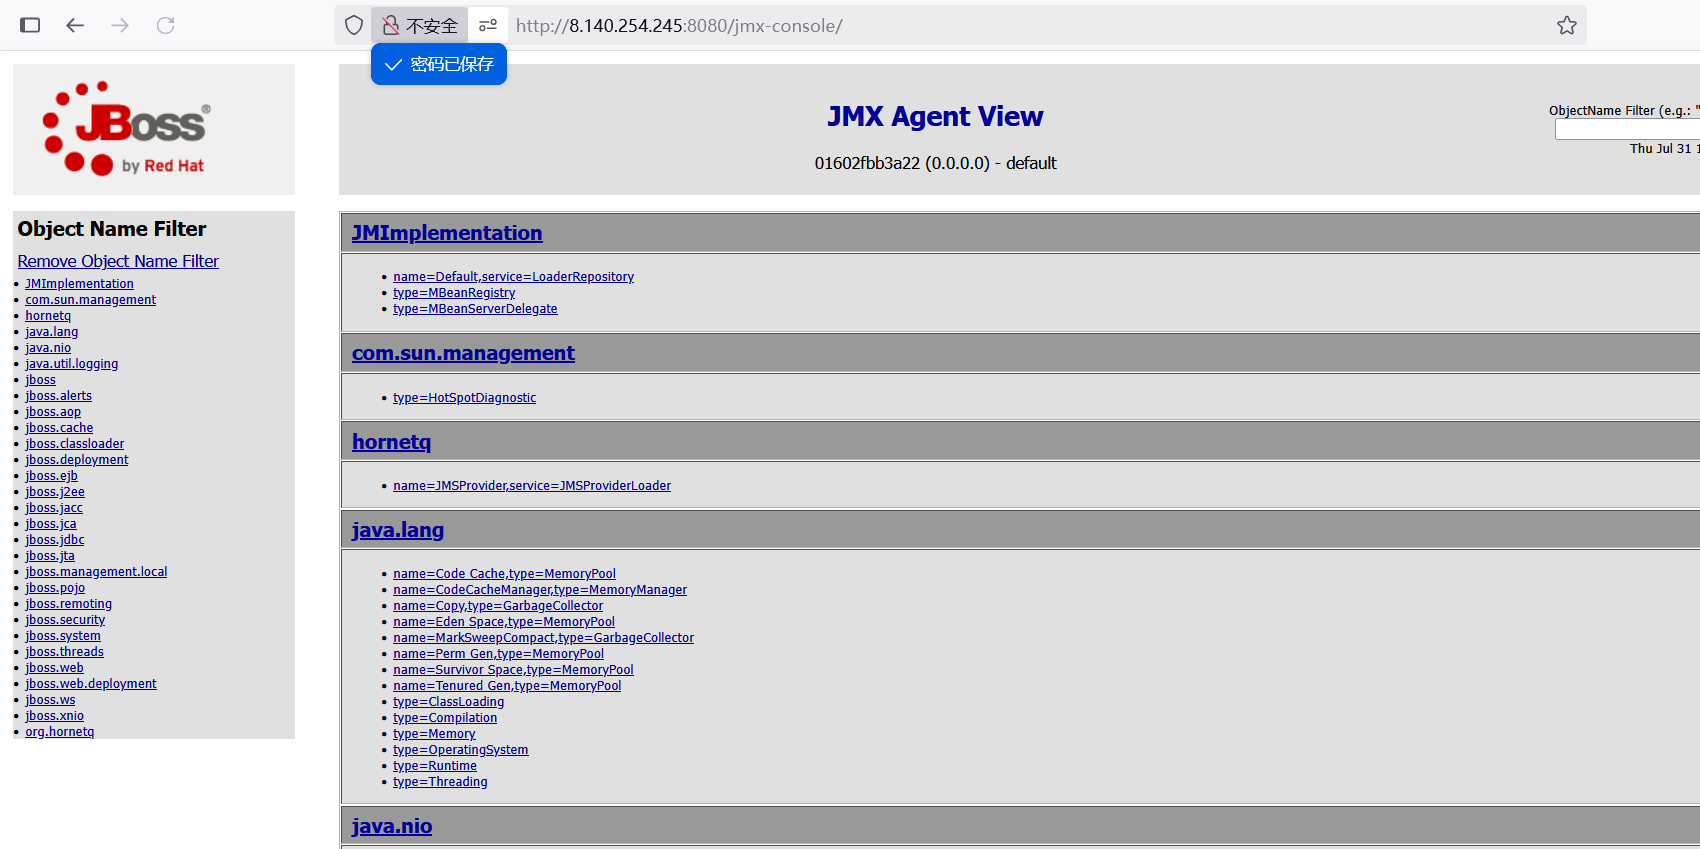Toggle the browser sidebar panel icon
The width and height of the screenshot is (1700, 849).
coord(30,25)
